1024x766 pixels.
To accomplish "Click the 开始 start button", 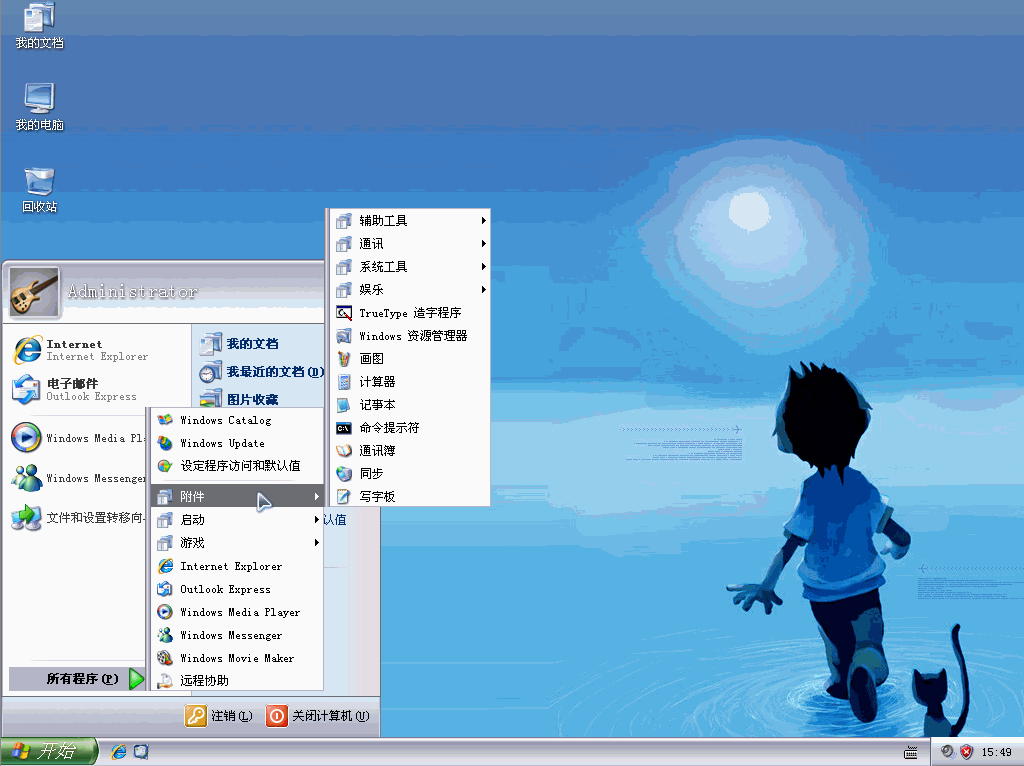I will (49, 752).
